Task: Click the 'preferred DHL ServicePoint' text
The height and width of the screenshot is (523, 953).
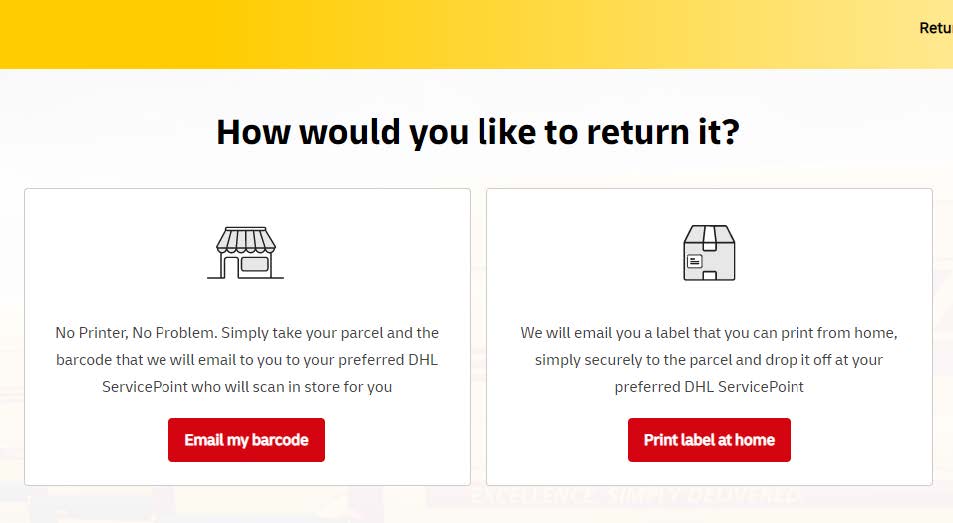Action: (709, 387)
